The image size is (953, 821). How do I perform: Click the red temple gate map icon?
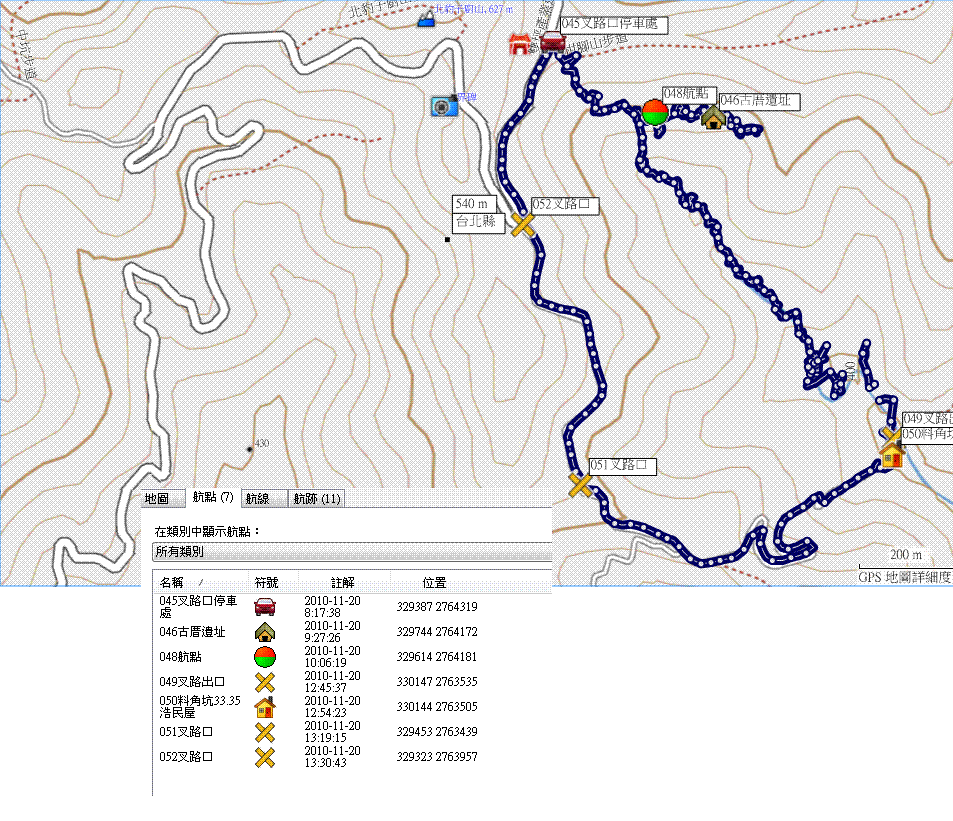519,43
